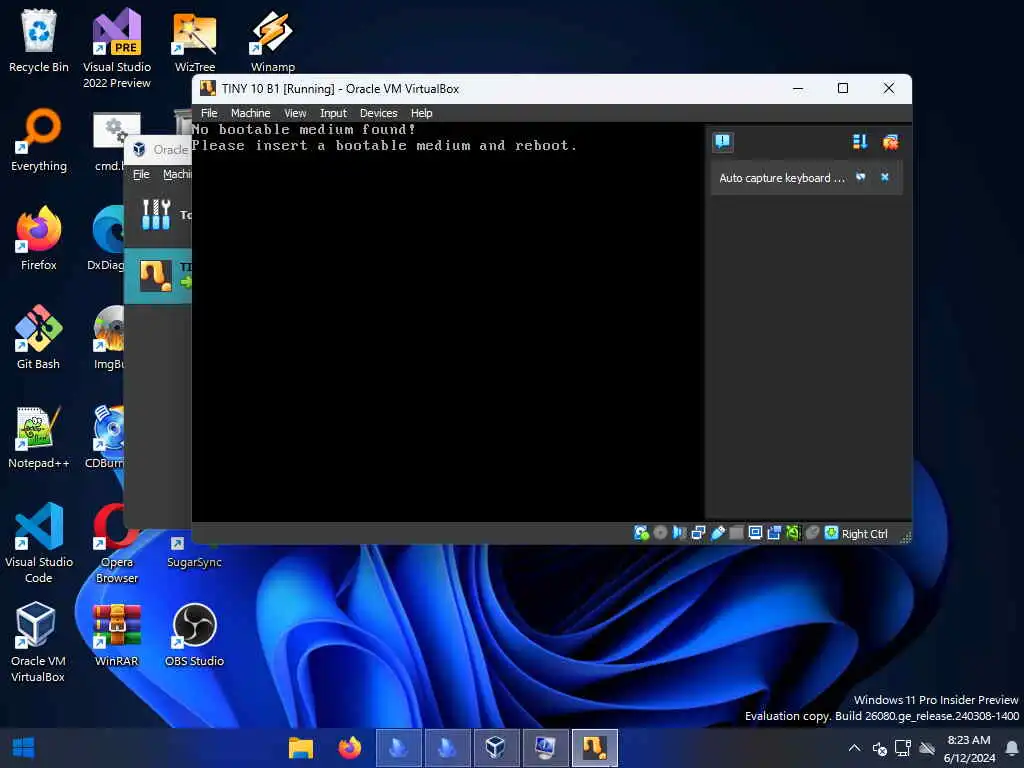Open the Devices menu
1024x768 pixels.
click(378, 113)
